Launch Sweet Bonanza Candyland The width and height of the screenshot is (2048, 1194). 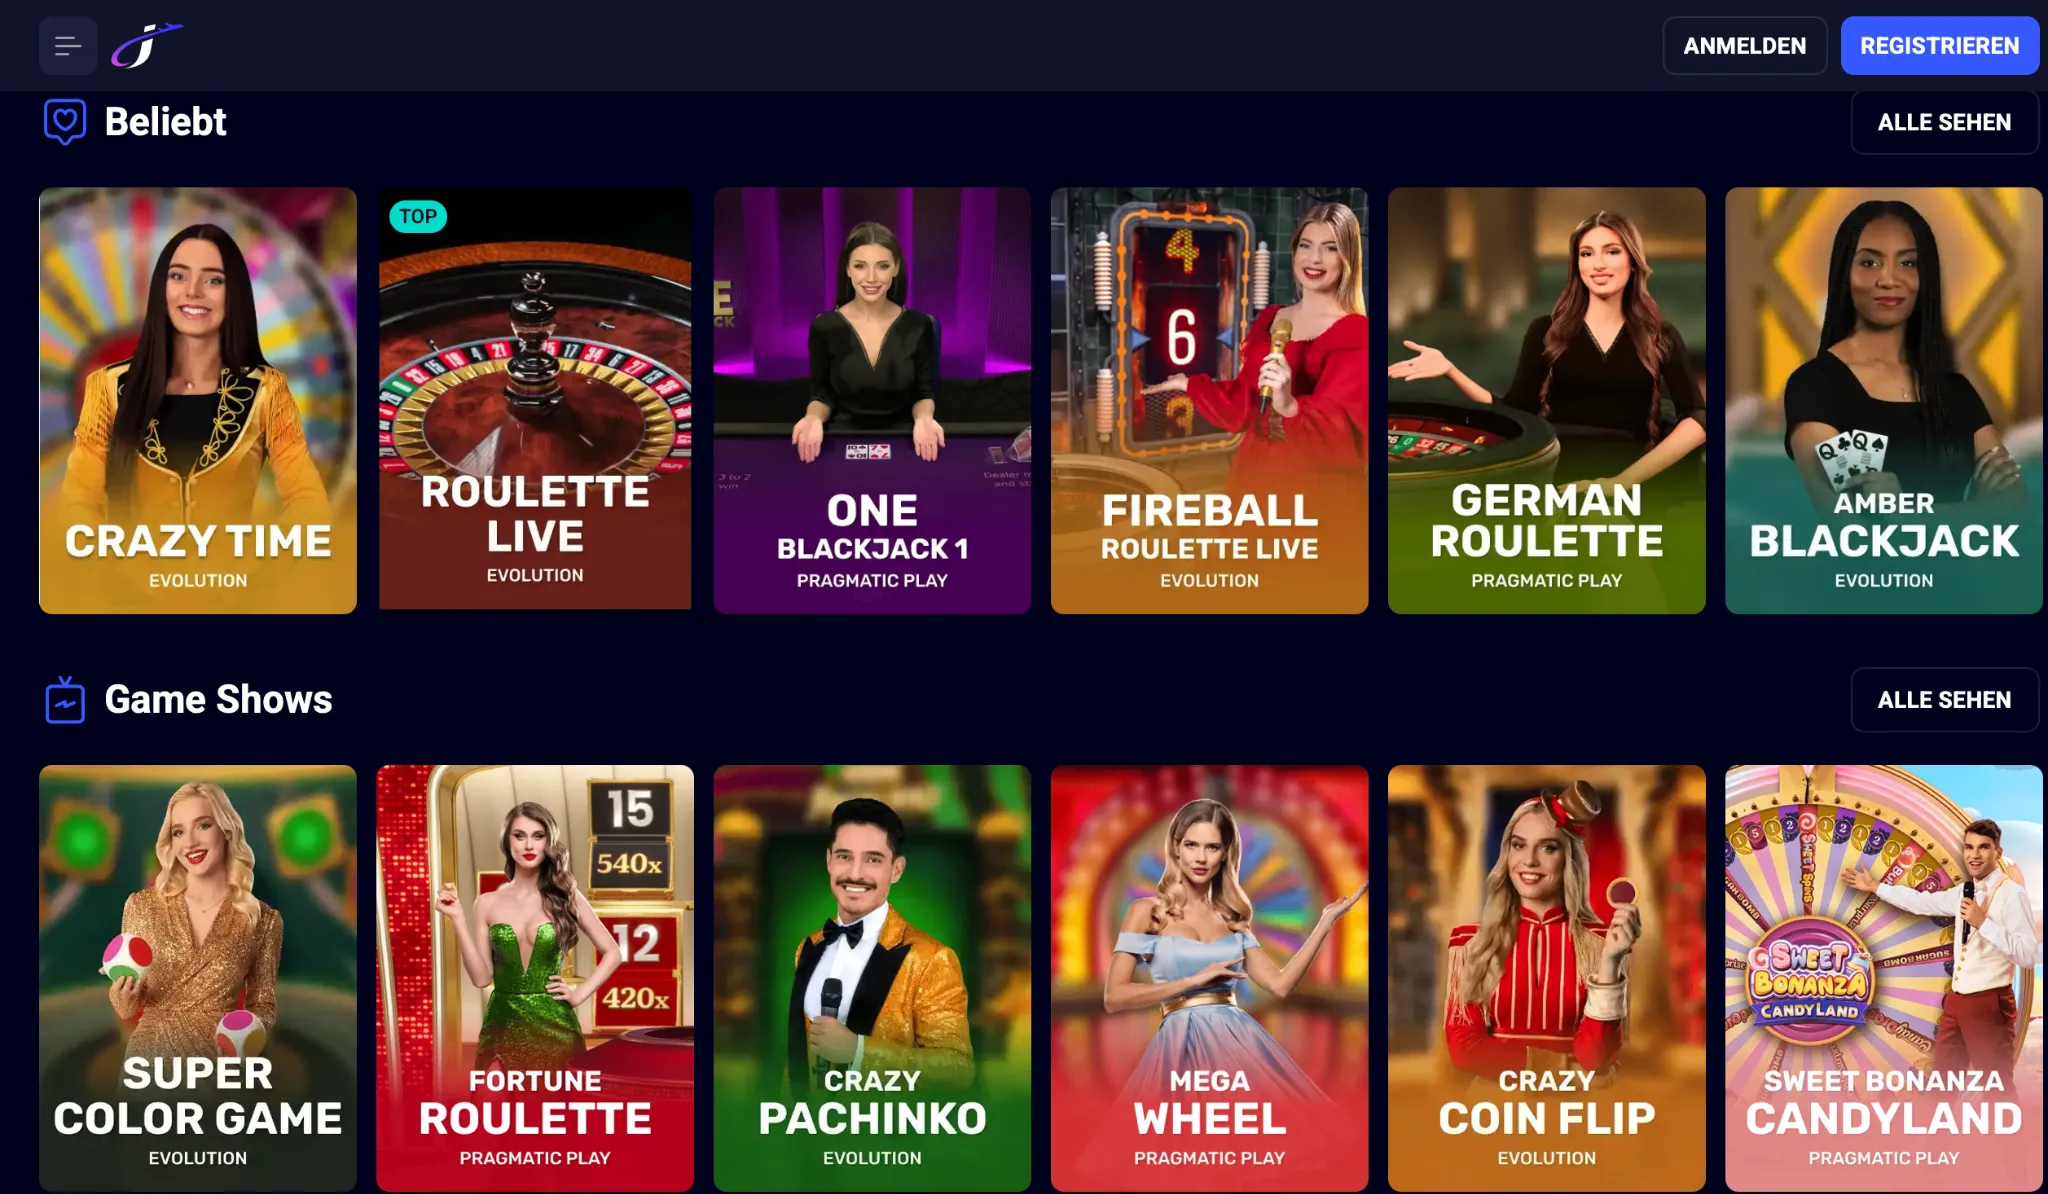coord(1883,978)
